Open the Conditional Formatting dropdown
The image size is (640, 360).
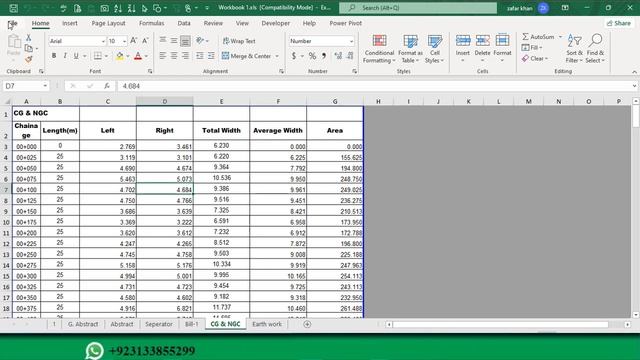click(380, 49)
